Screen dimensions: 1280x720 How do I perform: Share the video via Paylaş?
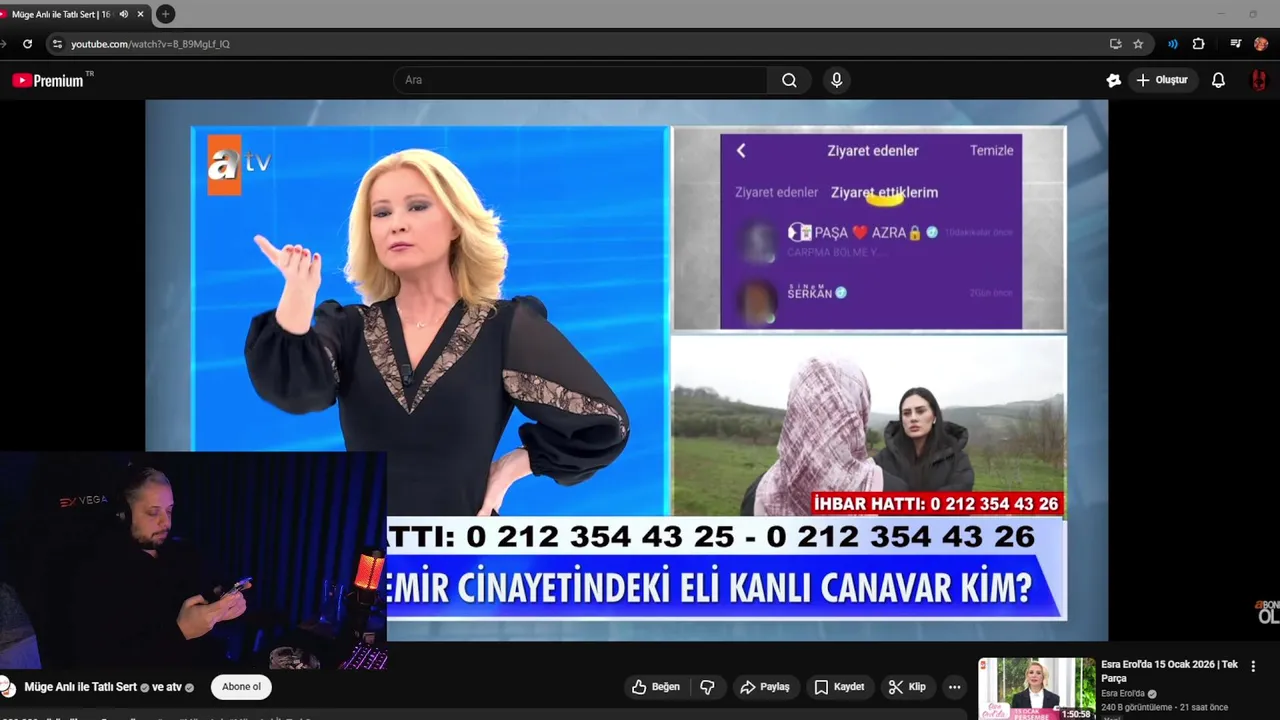point(765,687)
